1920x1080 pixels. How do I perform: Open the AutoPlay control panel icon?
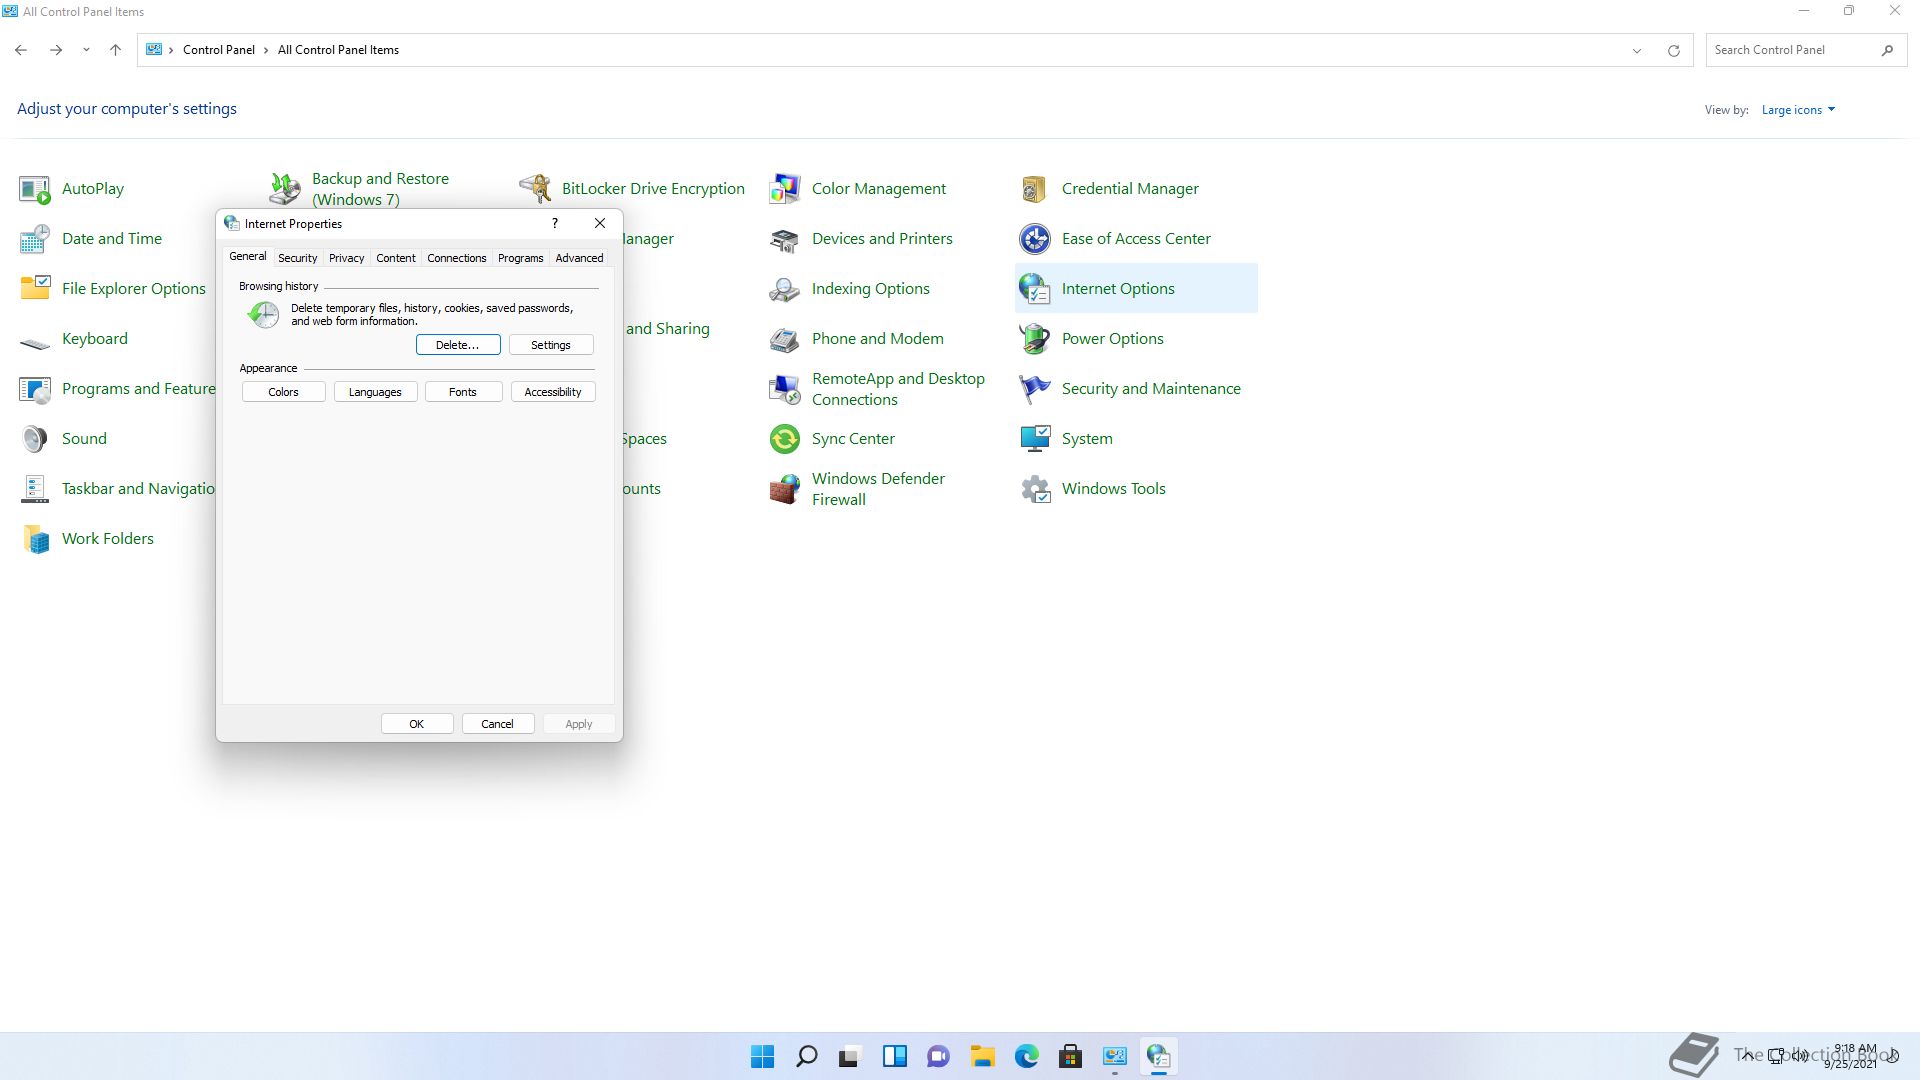(x=35, y=189)
